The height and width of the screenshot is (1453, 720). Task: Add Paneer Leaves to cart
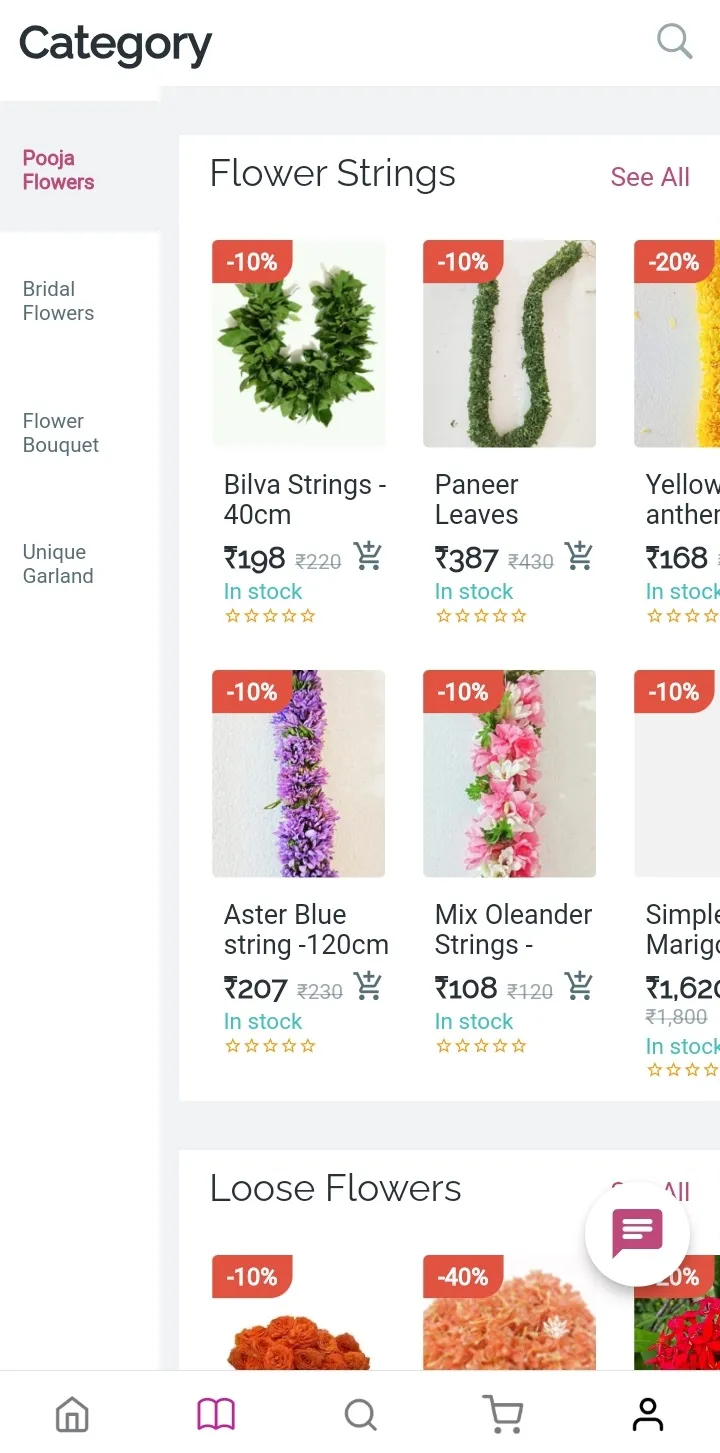pyautogui.click(x=579, y=556)
